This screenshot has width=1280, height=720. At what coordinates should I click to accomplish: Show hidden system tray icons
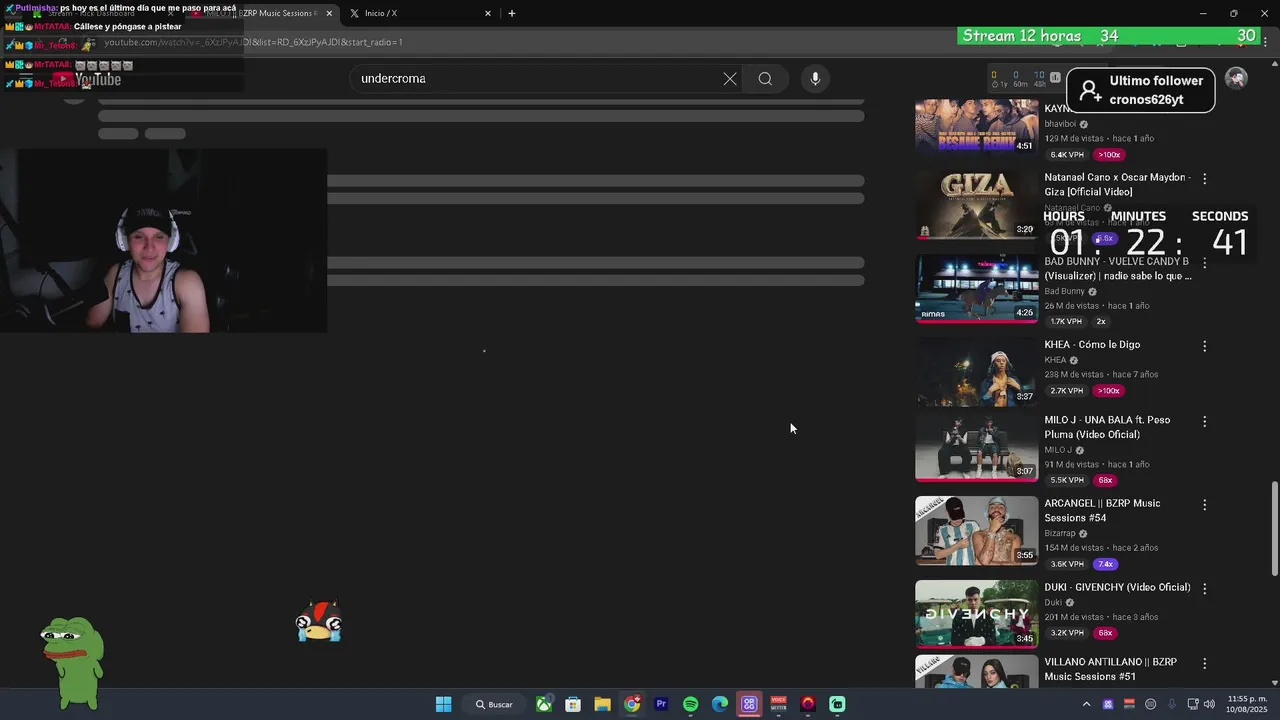(x=1086, y=704)
